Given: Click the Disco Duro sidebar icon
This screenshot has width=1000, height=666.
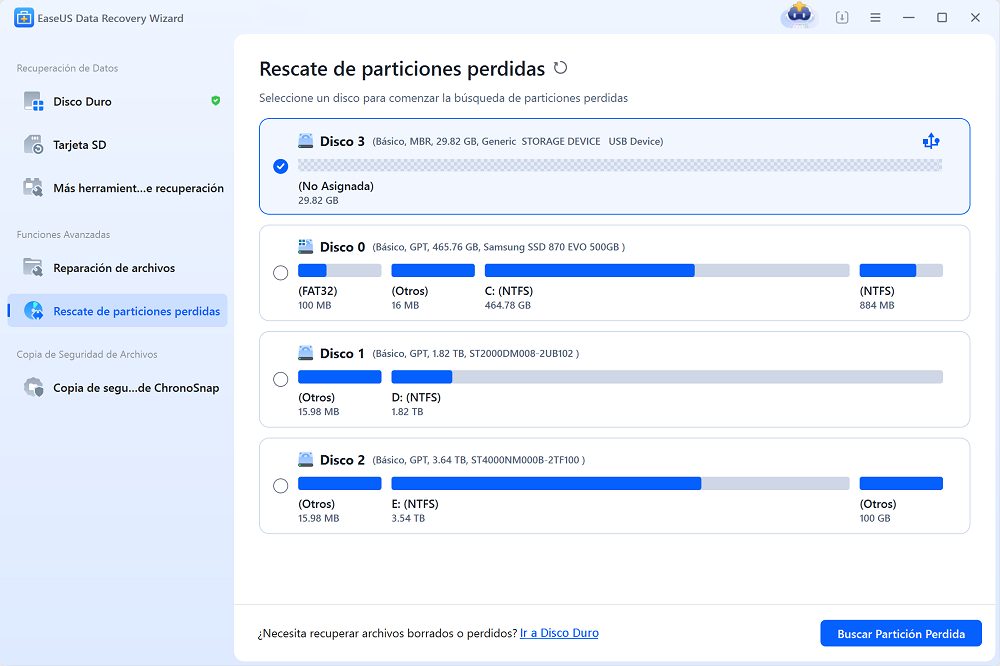Looking at the screenshot, I should tap(33, 101).
